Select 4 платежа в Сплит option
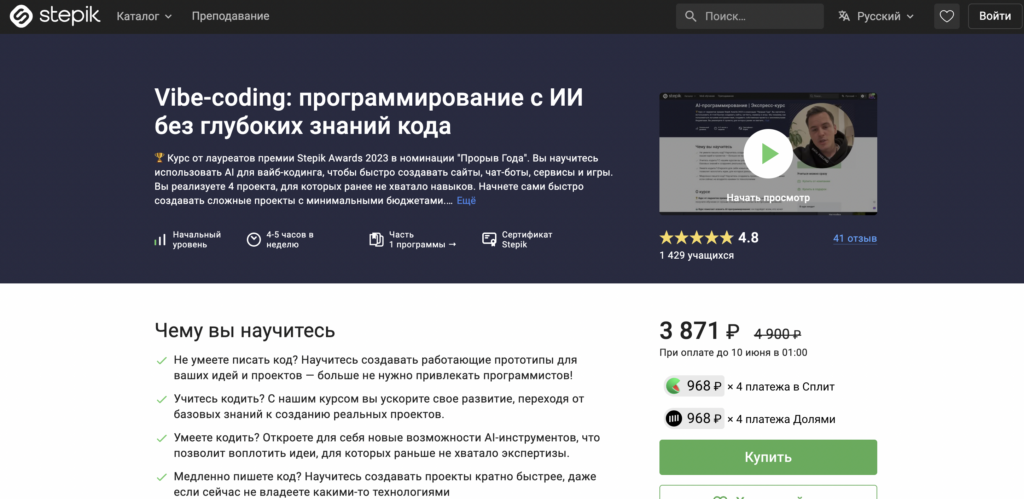1024x499 pixels. (749, 387)
